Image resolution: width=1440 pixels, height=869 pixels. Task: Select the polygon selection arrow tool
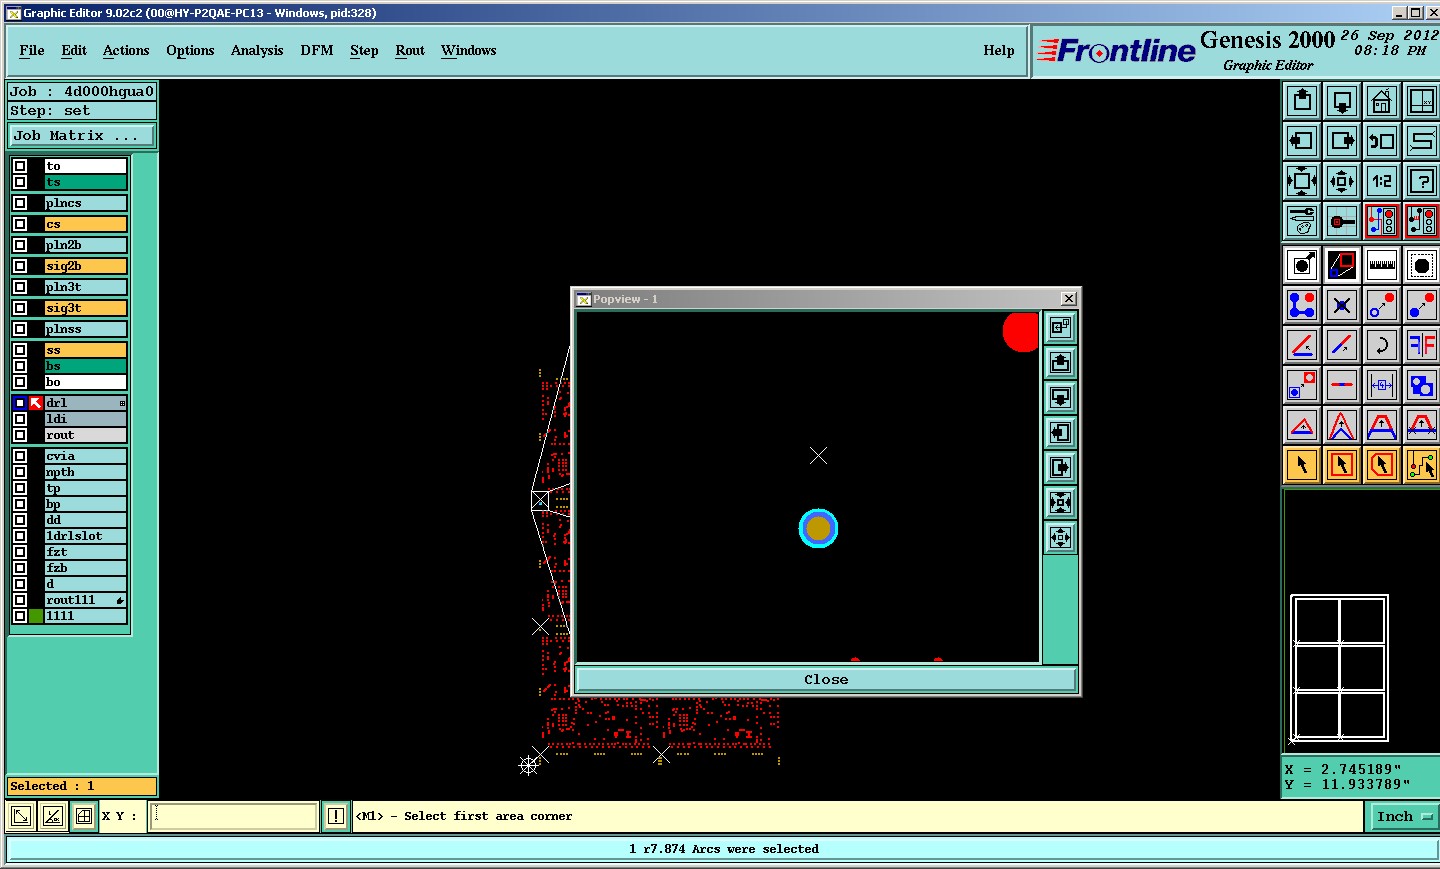pyautogui.click(x=1382, y=465)
